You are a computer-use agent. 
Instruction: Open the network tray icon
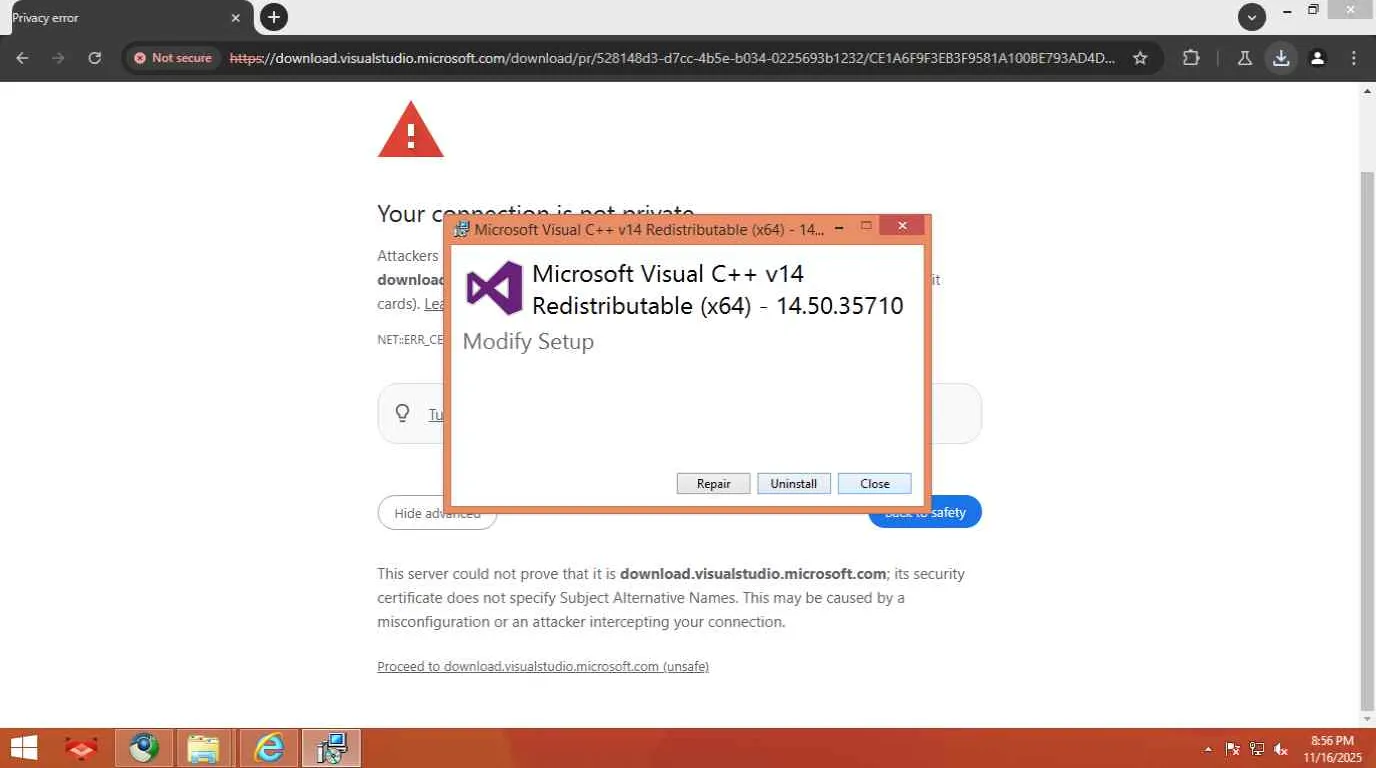(x=1257, y=749)
